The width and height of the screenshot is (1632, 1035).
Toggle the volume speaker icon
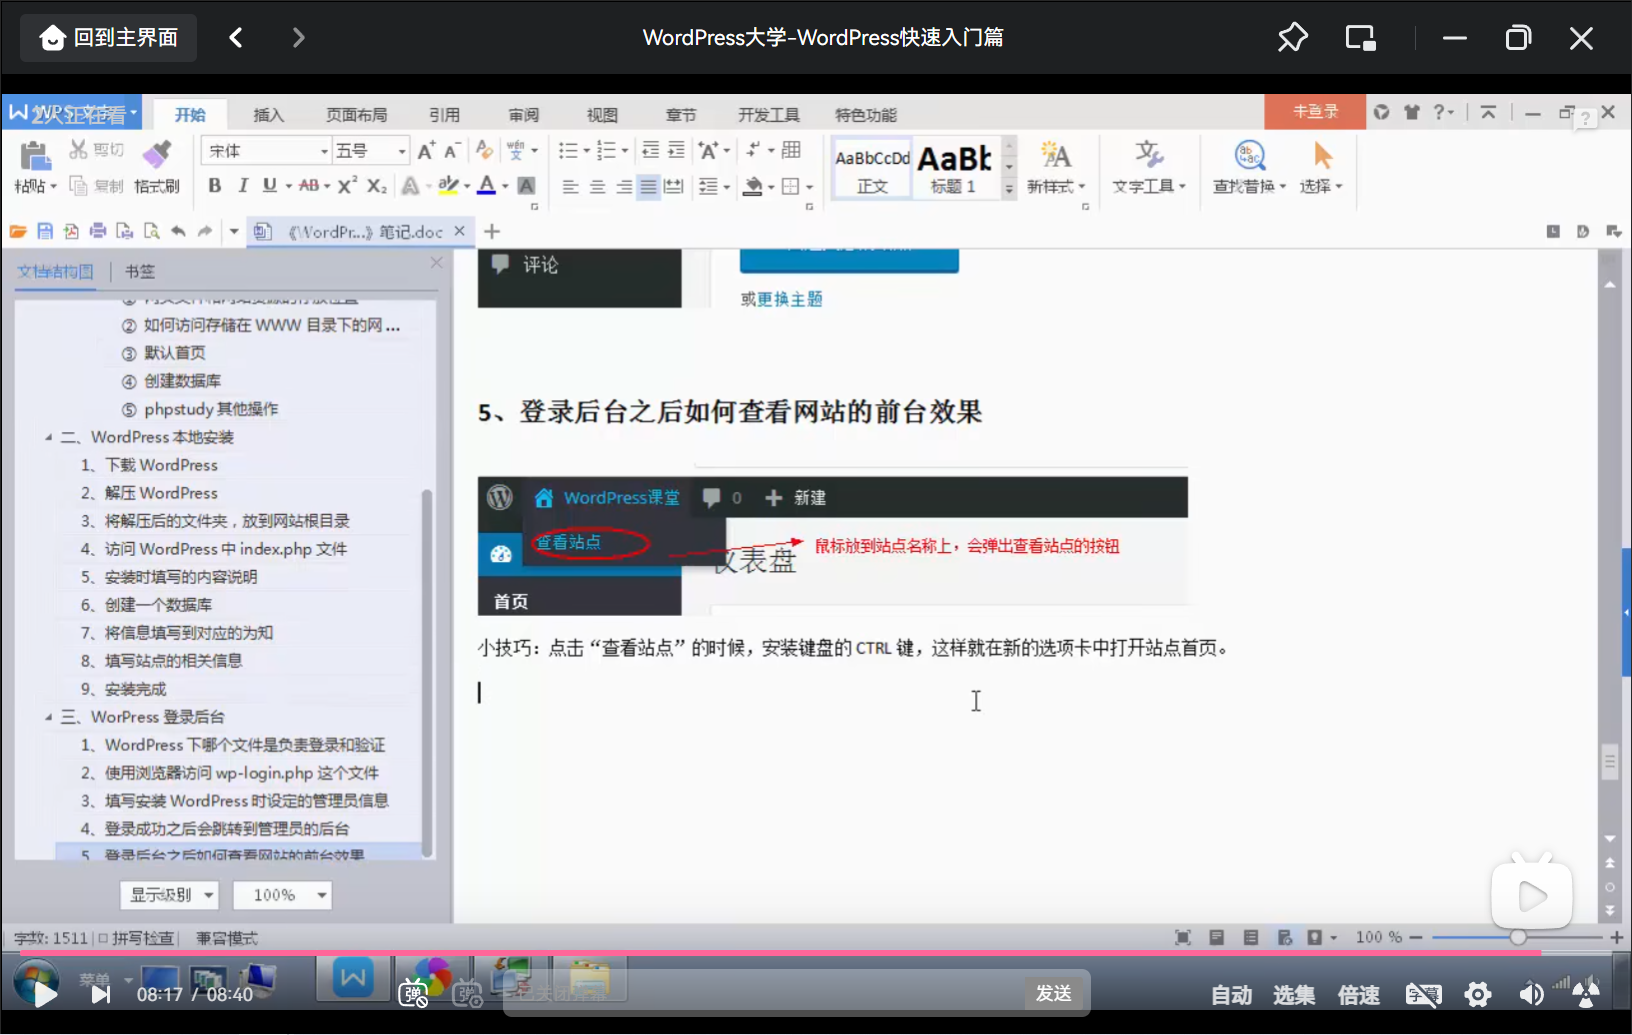(x=1531, y=994)
